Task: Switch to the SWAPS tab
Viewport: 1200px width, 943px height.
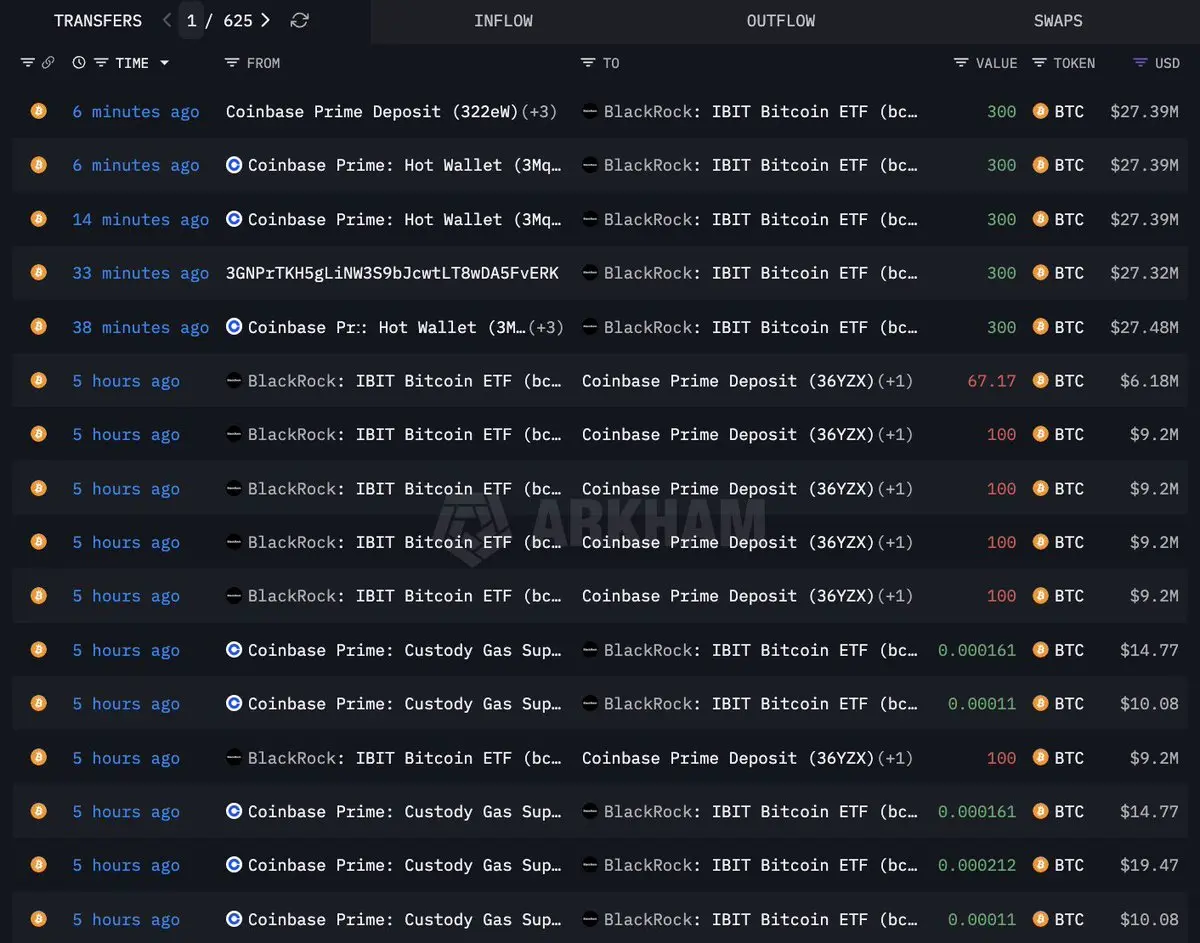Action: tap(1058, 20)
